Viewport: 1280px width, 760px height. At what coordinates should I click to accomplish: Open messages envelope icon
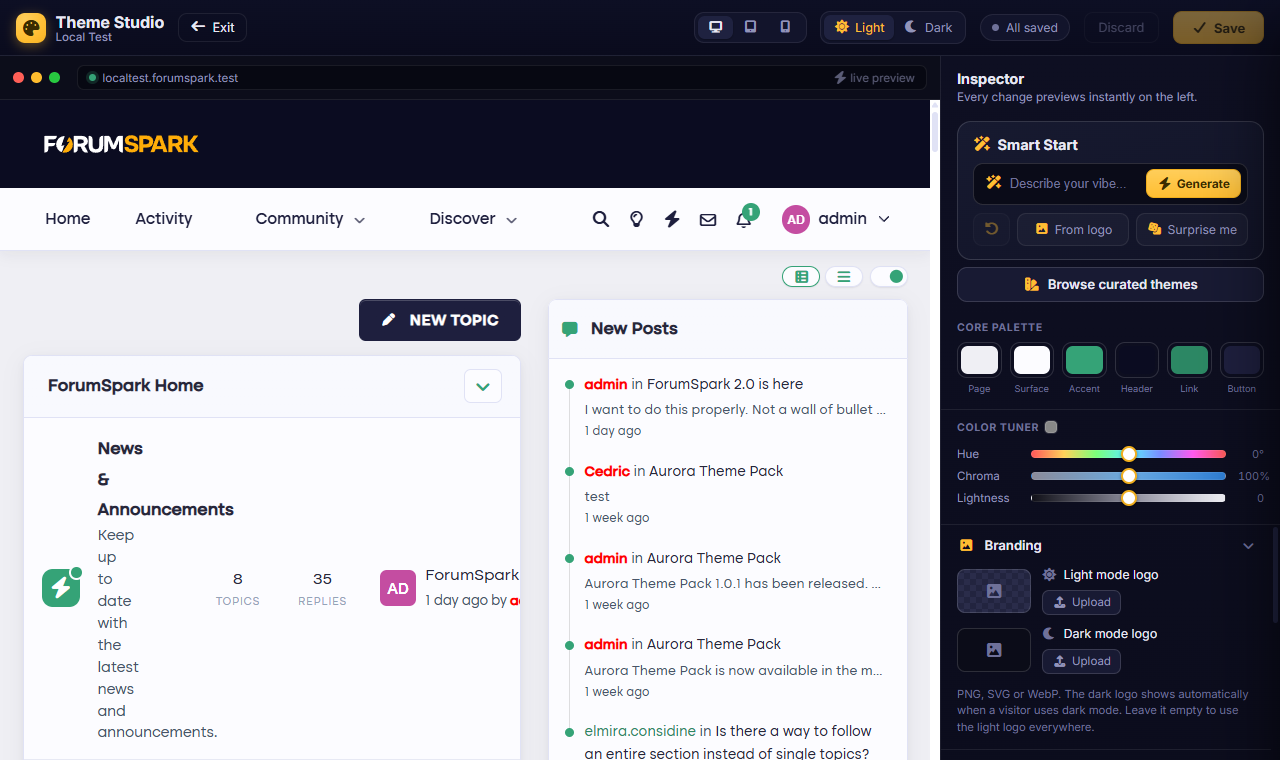[x=708, y=219]
